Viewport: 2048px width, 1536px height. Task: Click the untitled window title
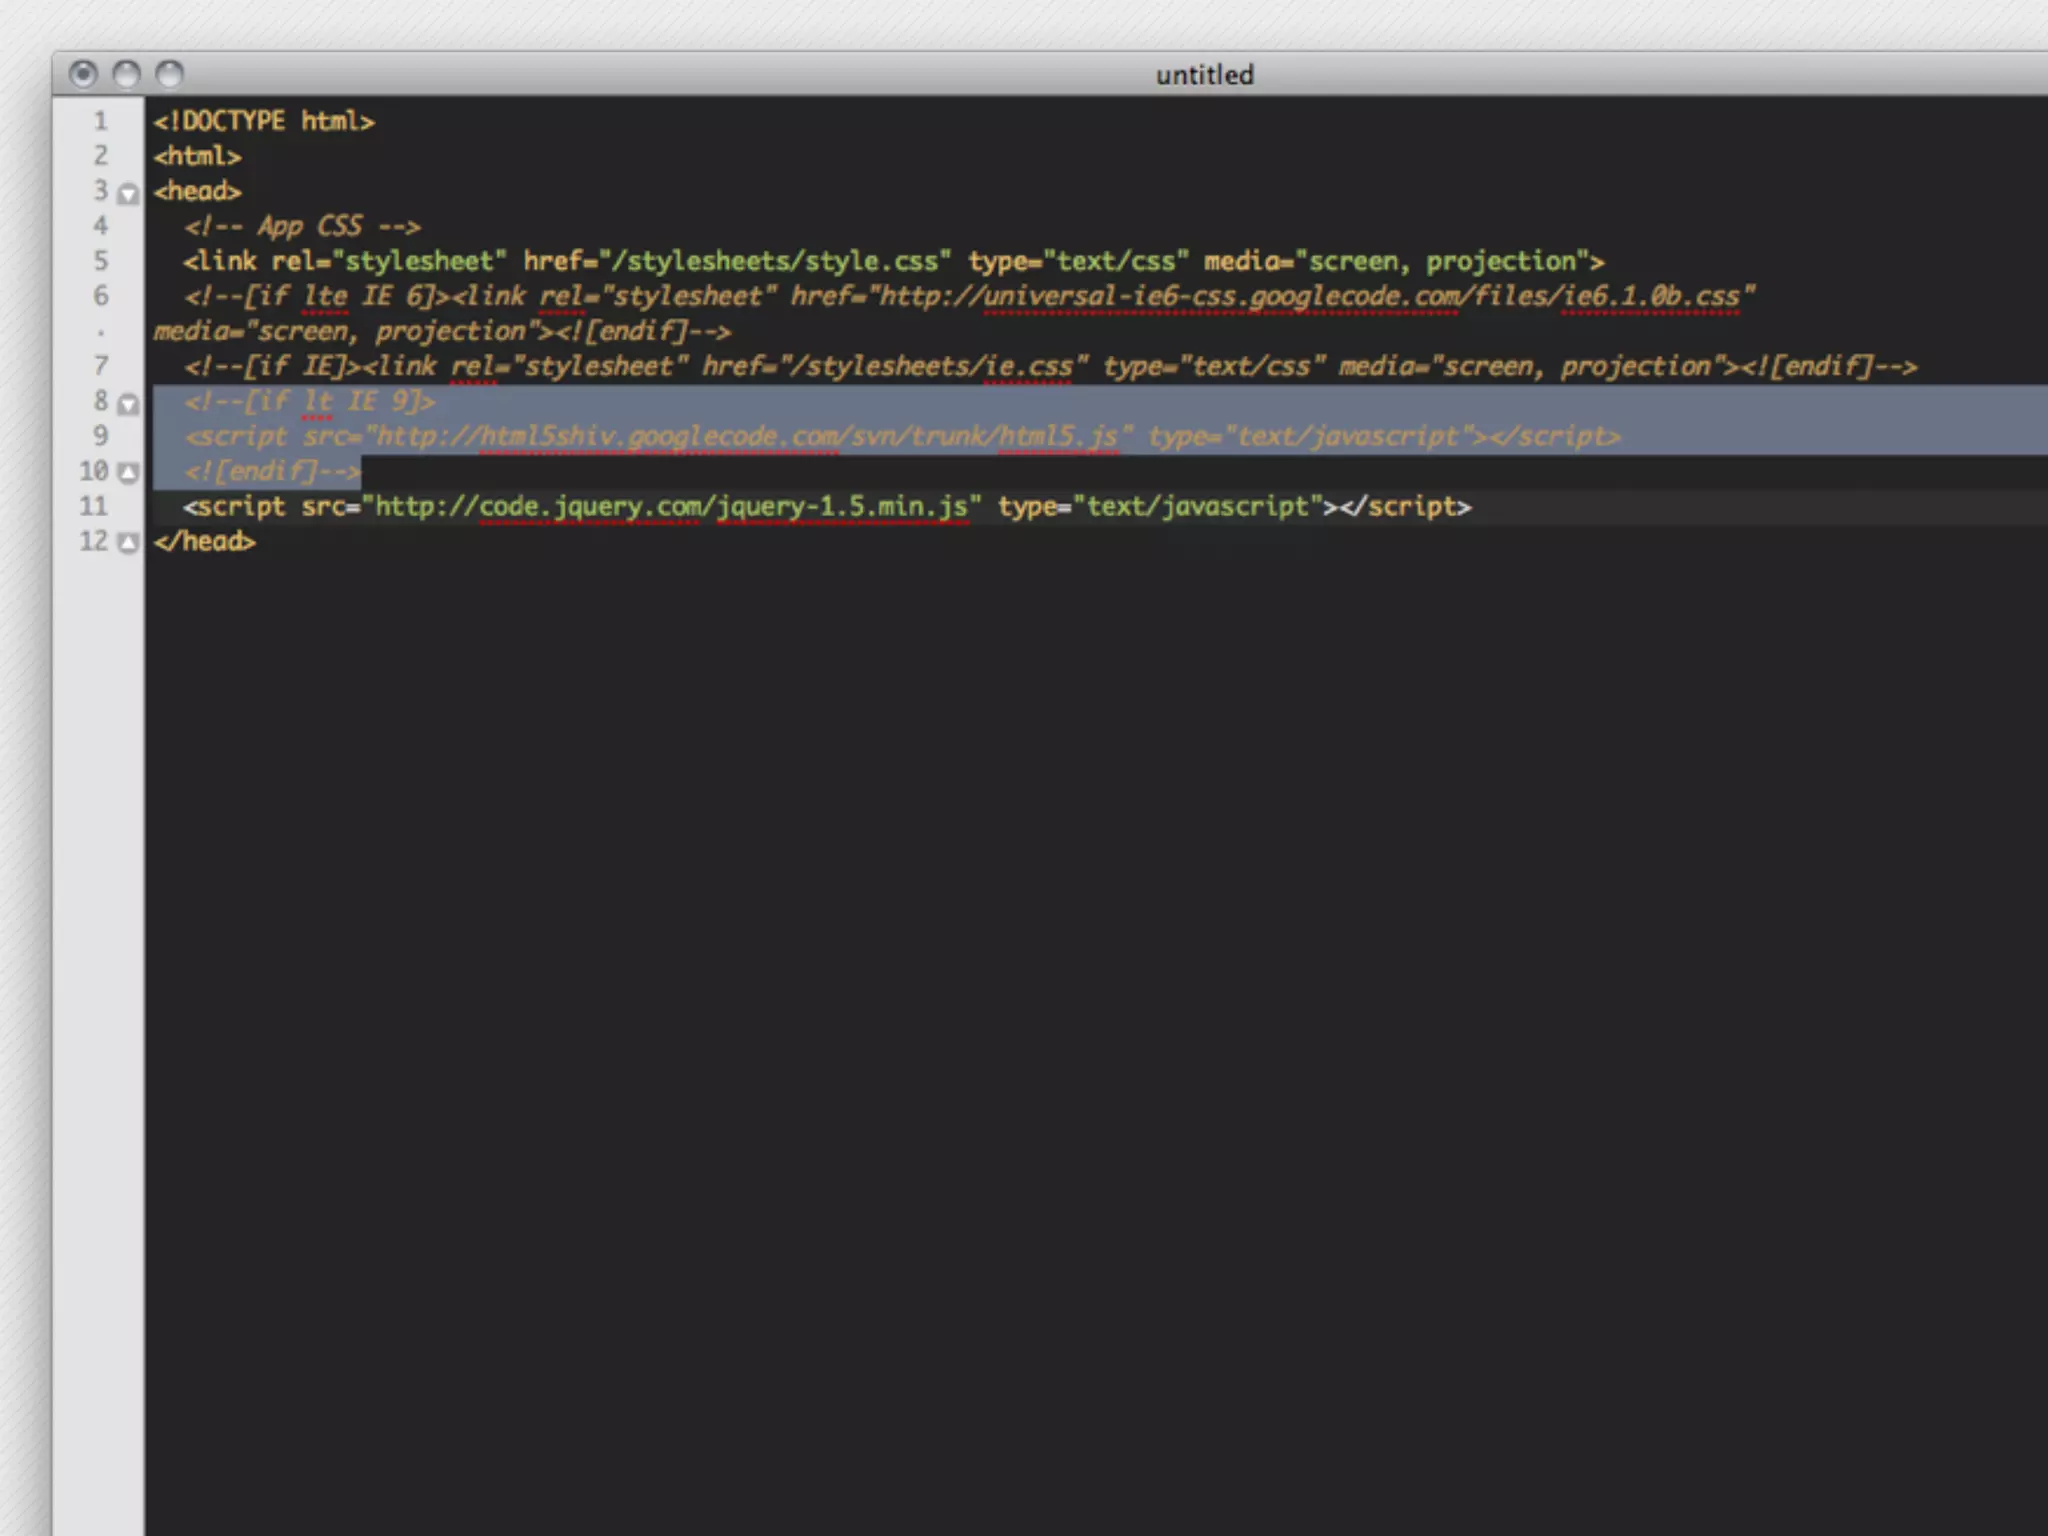[1204, 75]
